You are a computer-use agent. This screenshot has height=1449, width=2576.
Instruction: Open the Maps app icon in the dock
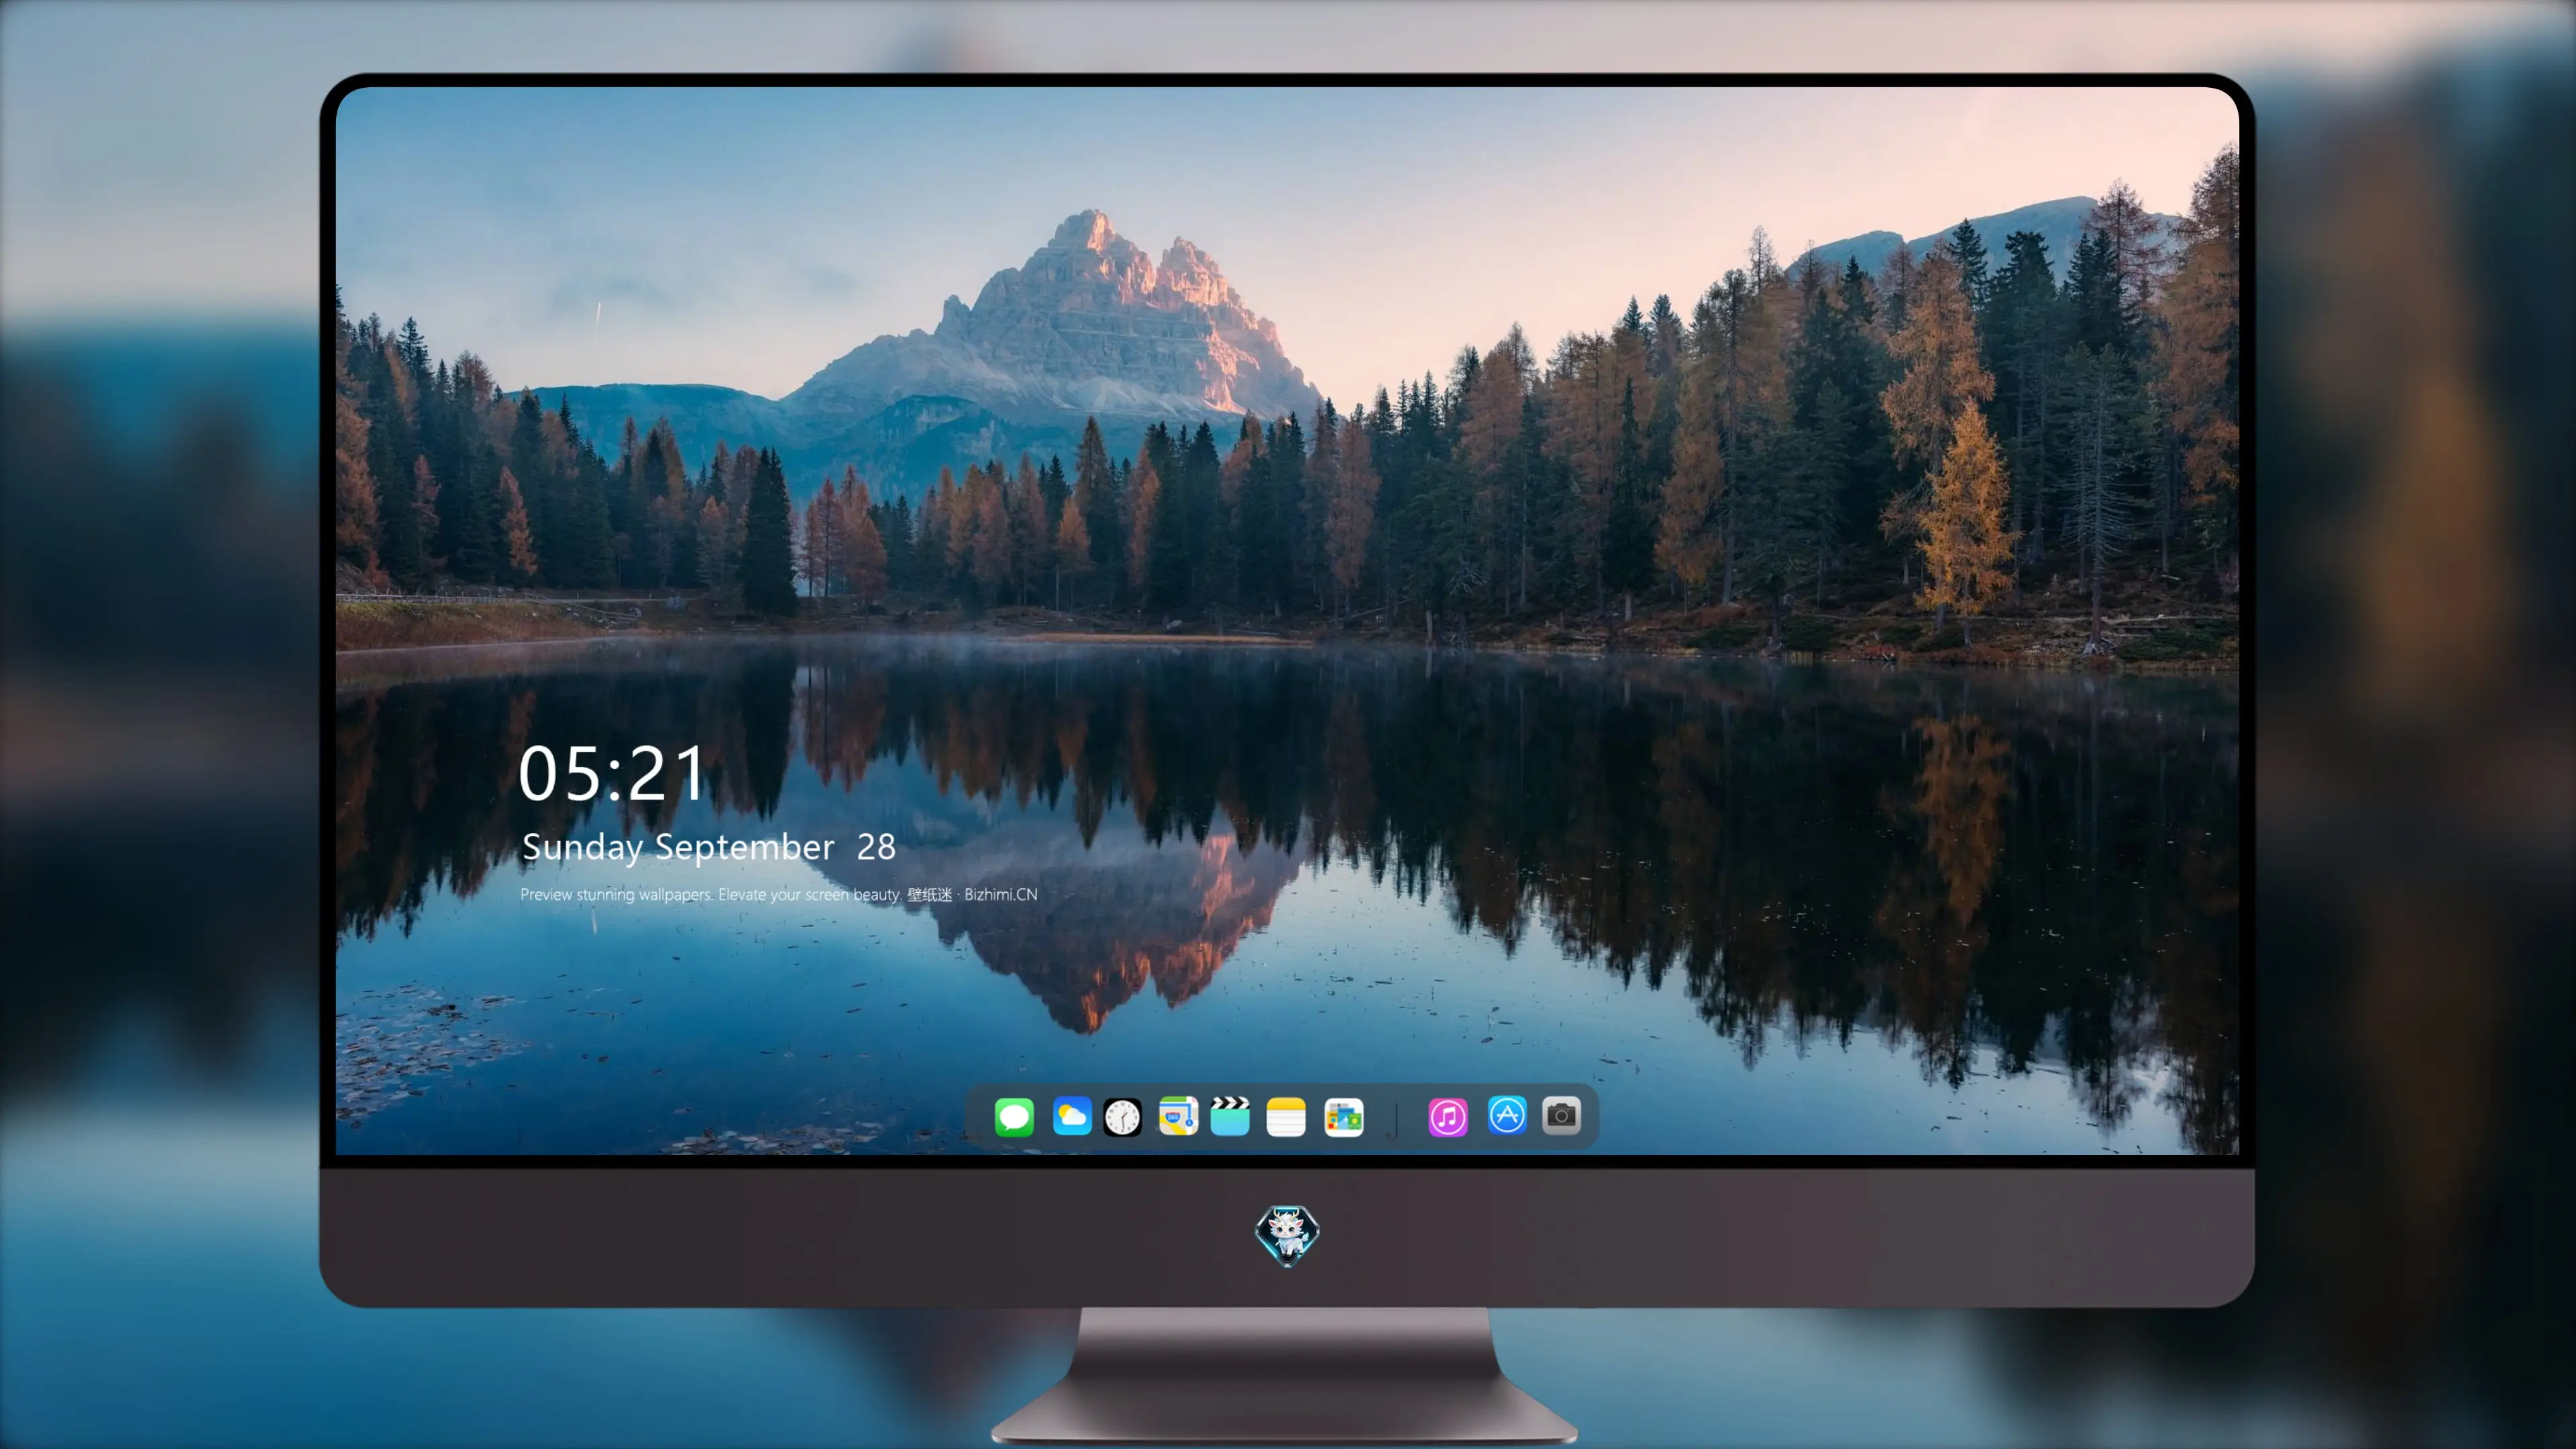[1178, 1116]
